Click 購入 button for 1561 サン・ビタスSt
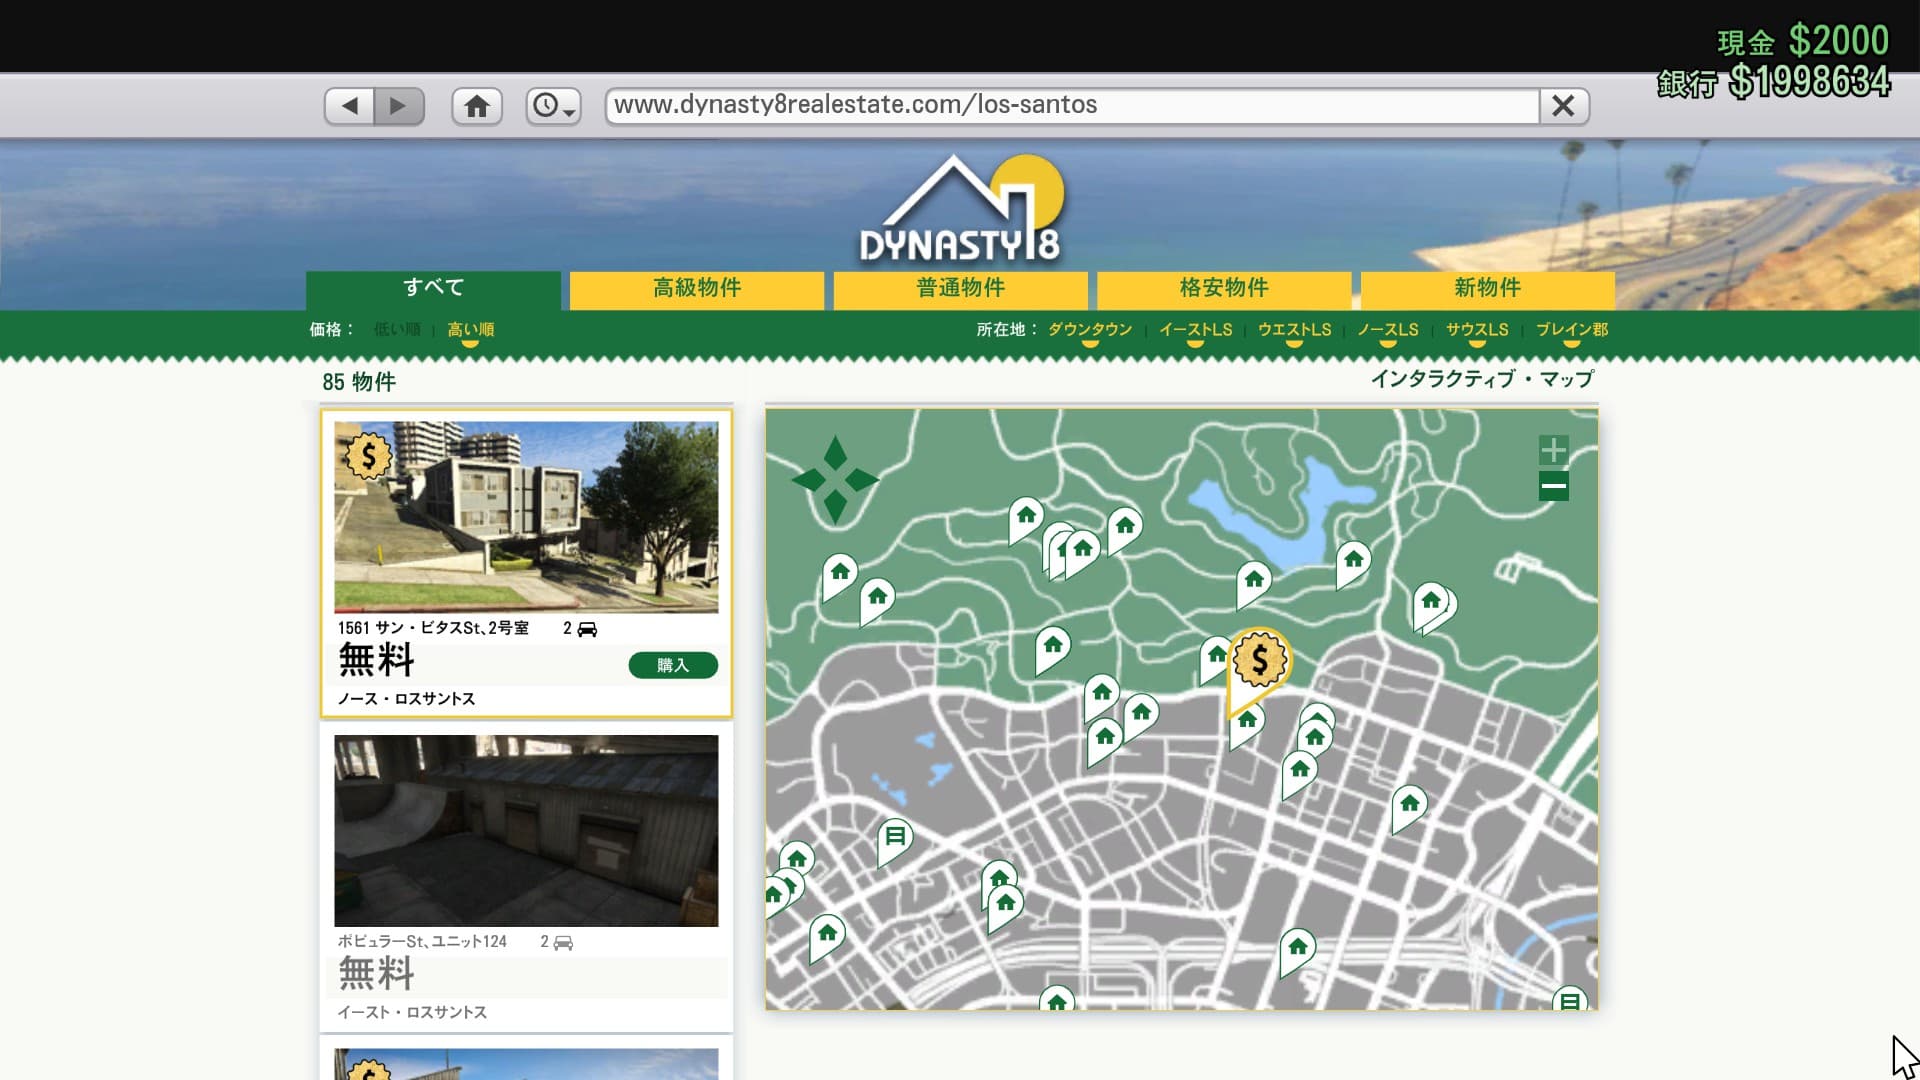Image resolution: width=1920 pixels, height=1080 pixels. tap(673, 665)
